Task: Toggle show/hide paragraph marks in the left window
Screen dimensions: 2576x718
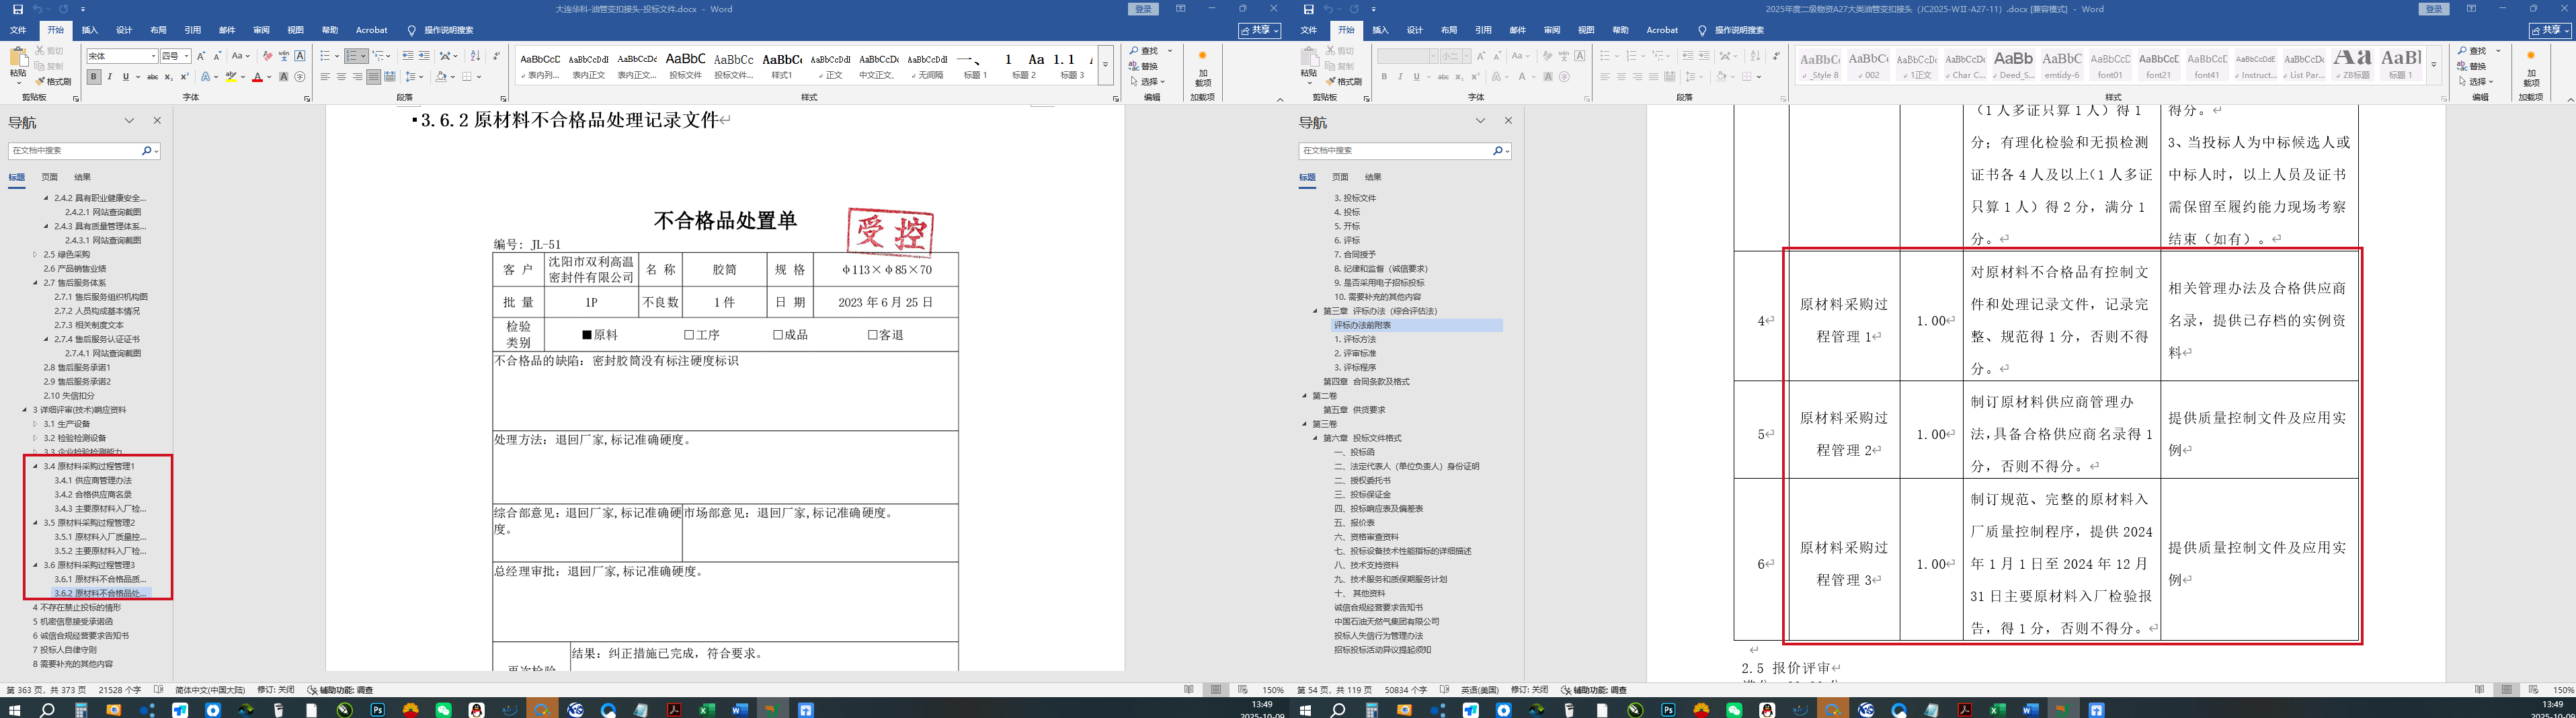Action: pos(497,56)
